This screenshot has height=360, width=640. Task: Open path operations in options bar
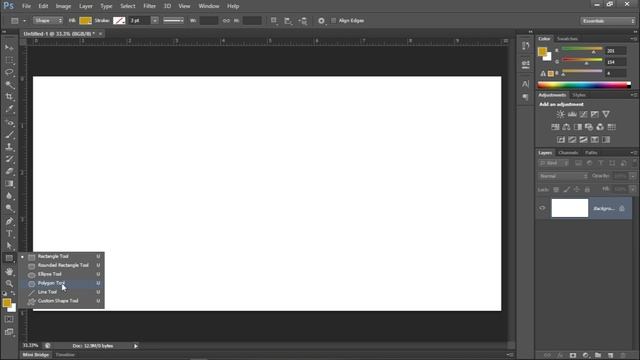(x=274, y=20)
